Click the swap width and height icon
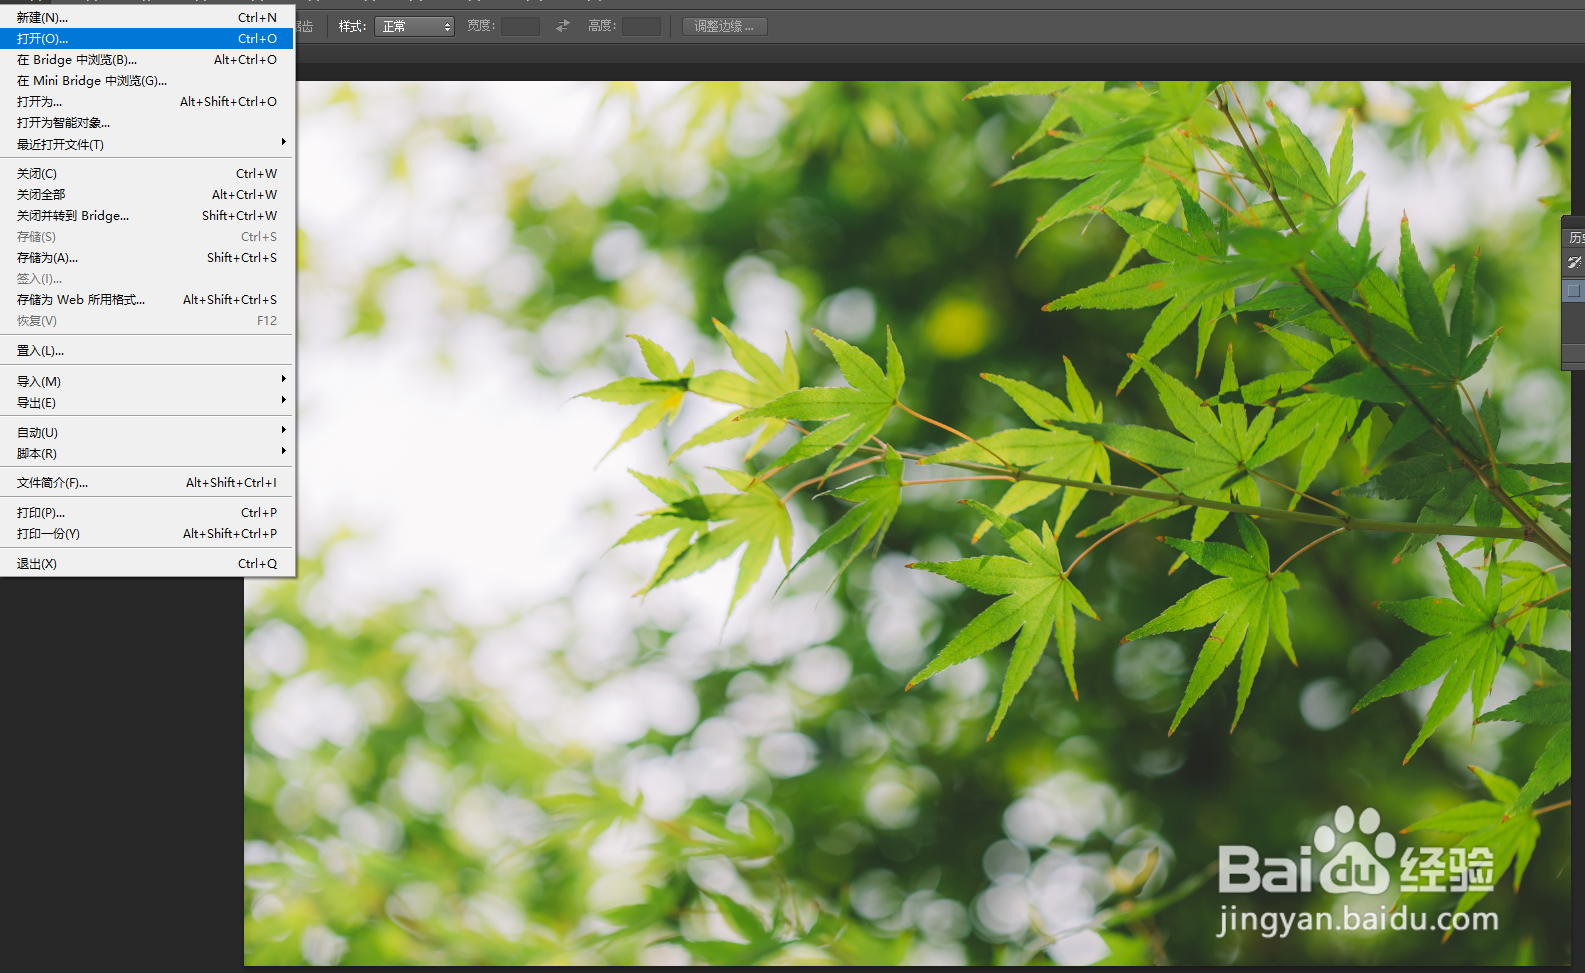 click(x=563, y=26)
